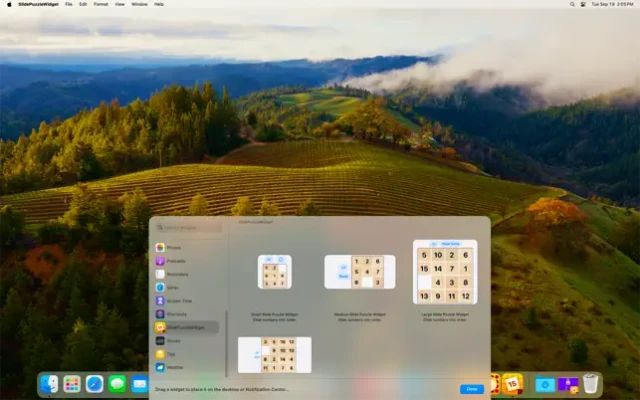Open the File menu
640x400 pixels.
pyautogui.click(x=69, y=4)
